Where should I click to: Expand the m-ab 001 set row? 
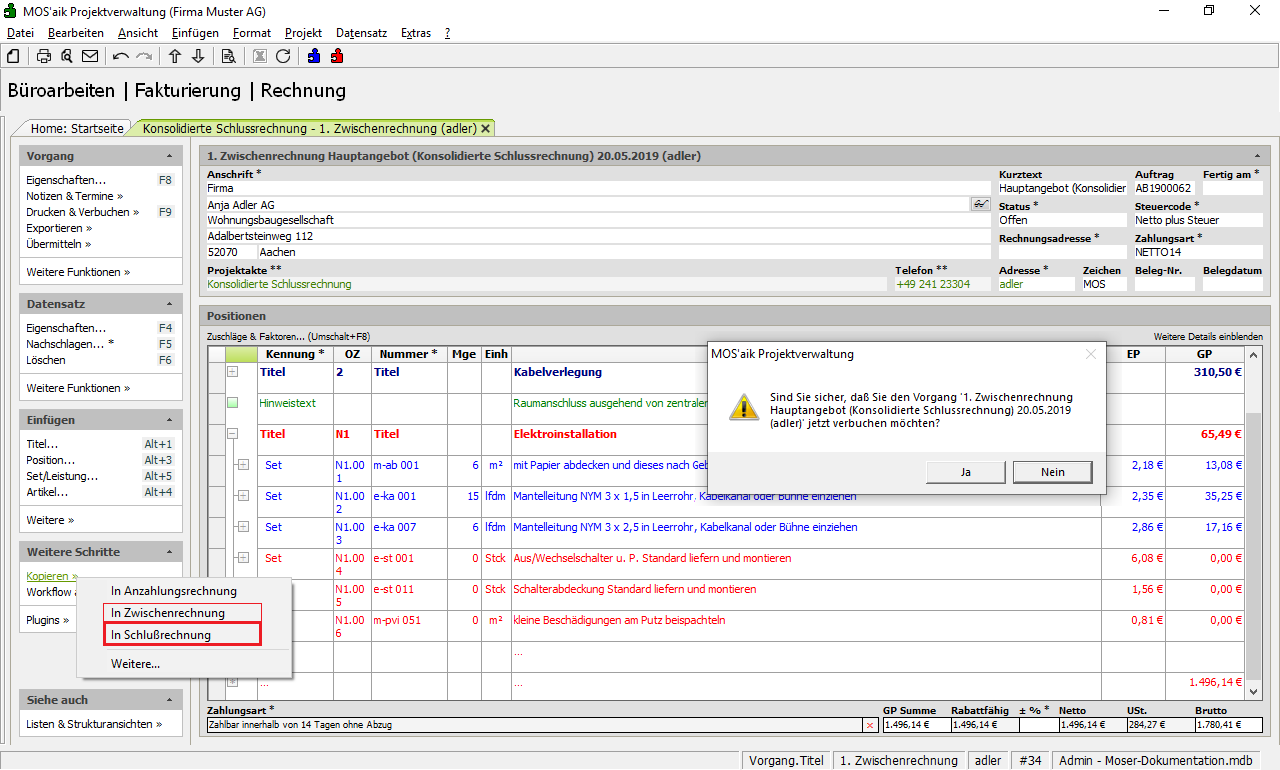243,465
